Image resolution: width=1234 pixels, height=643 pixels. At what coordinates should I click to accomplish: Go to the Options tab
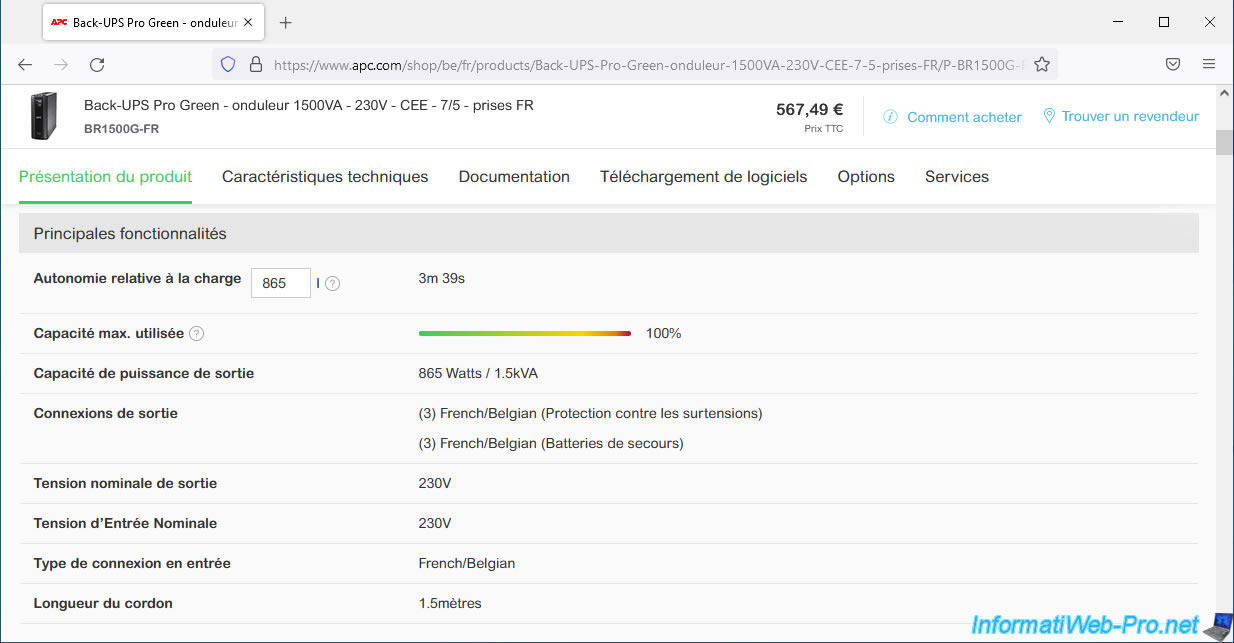click(866, 177)
